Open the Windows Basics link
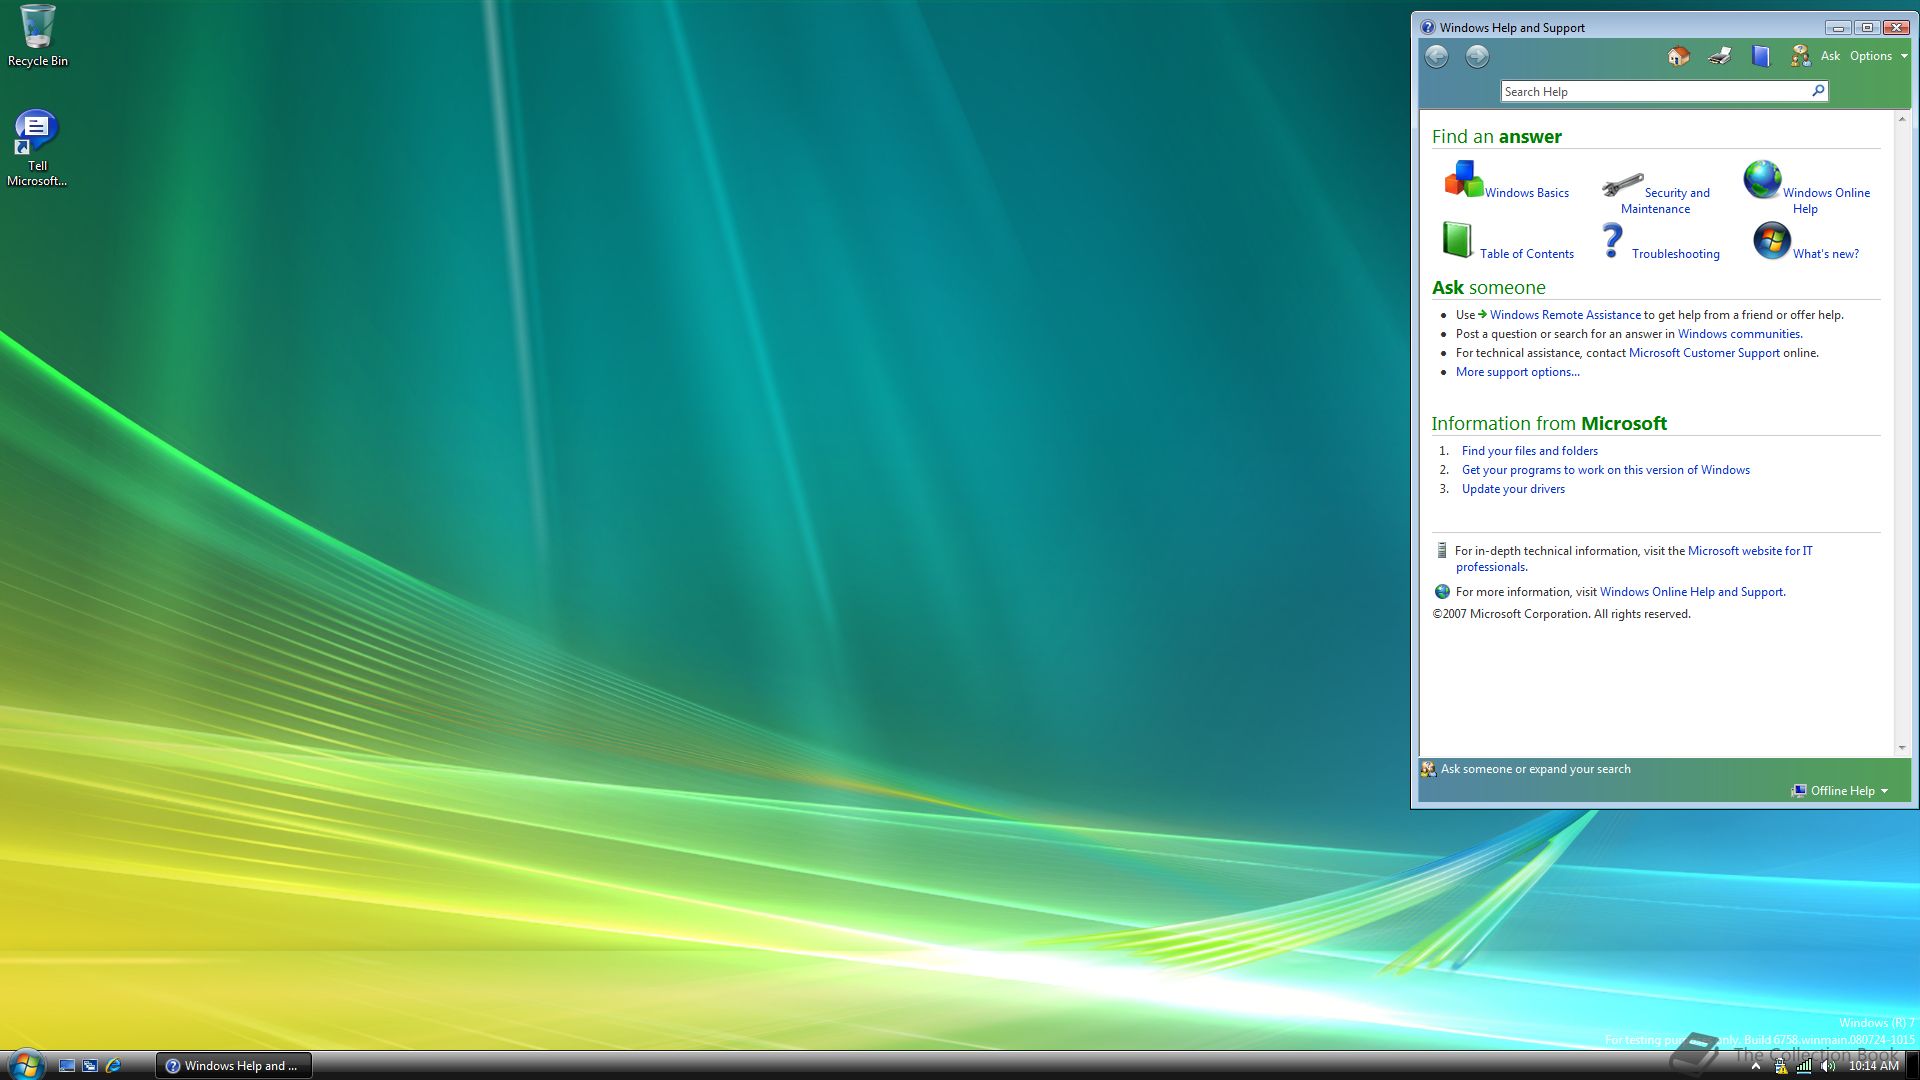1920x1080 pixels. coord(1527,193)
